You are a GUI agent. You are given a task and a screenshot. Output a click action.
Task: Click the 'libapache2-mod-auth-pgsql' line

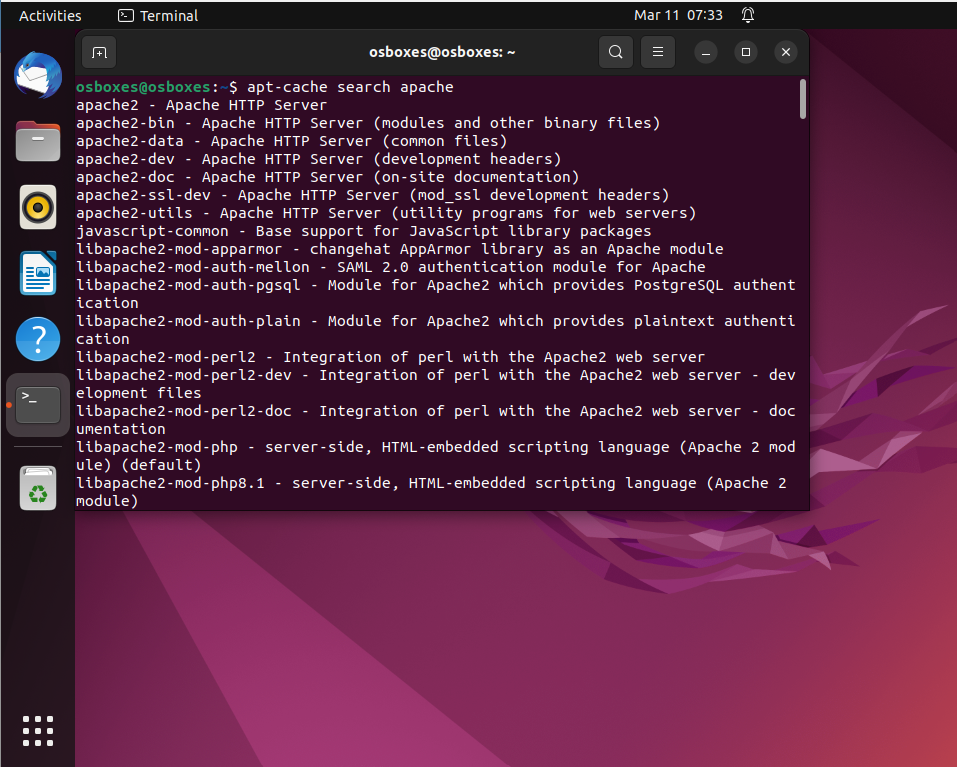(x=436, y=294)
